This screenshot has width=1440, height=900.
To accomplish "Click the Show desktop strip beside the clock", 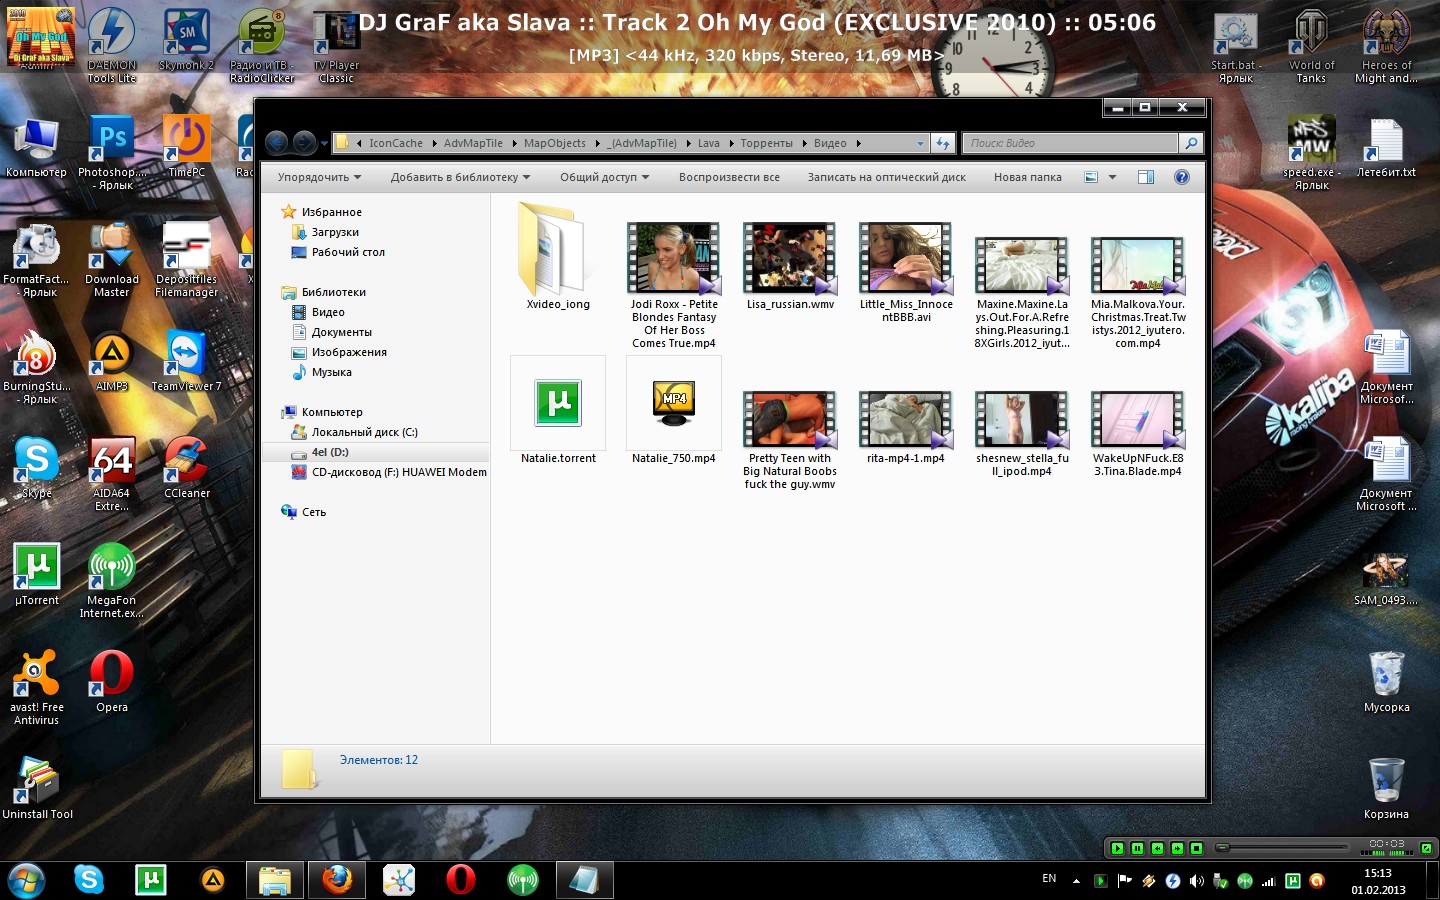I will (x=1433, y=880).
